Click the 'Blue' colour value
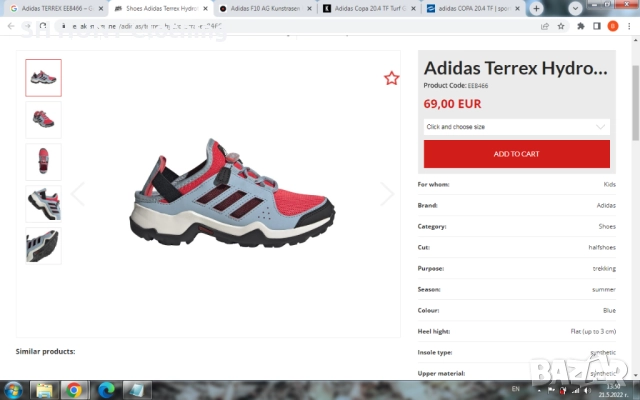640x400 pixels. (x=609, y=311)
